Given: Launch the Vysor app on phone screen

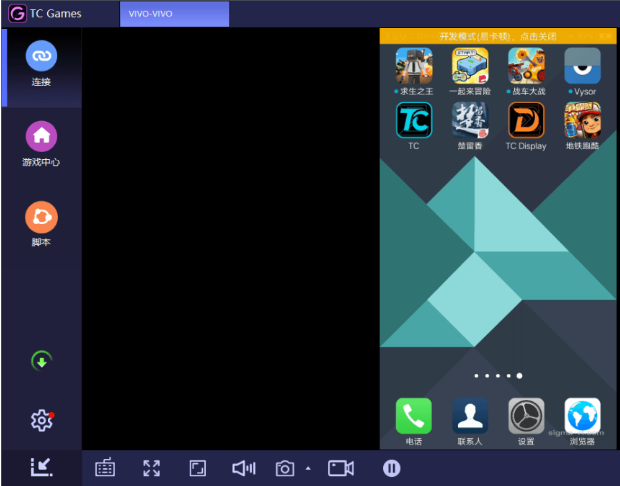Looking at the screenshot, I should tap(582, 67).
